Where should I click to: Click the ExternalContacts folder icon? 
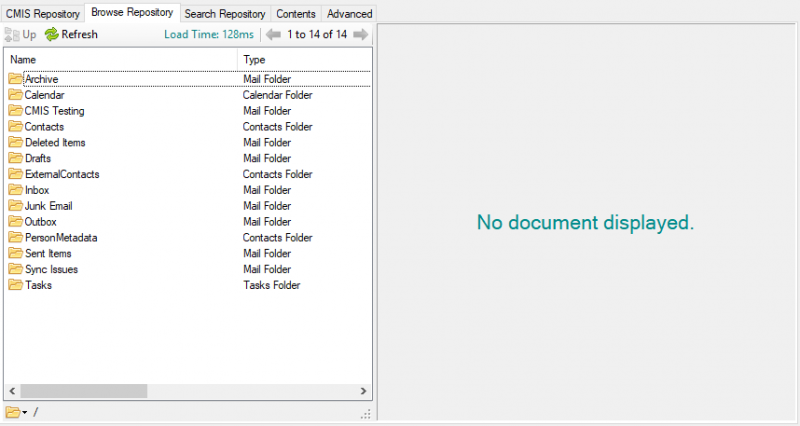tap(15, 174)
